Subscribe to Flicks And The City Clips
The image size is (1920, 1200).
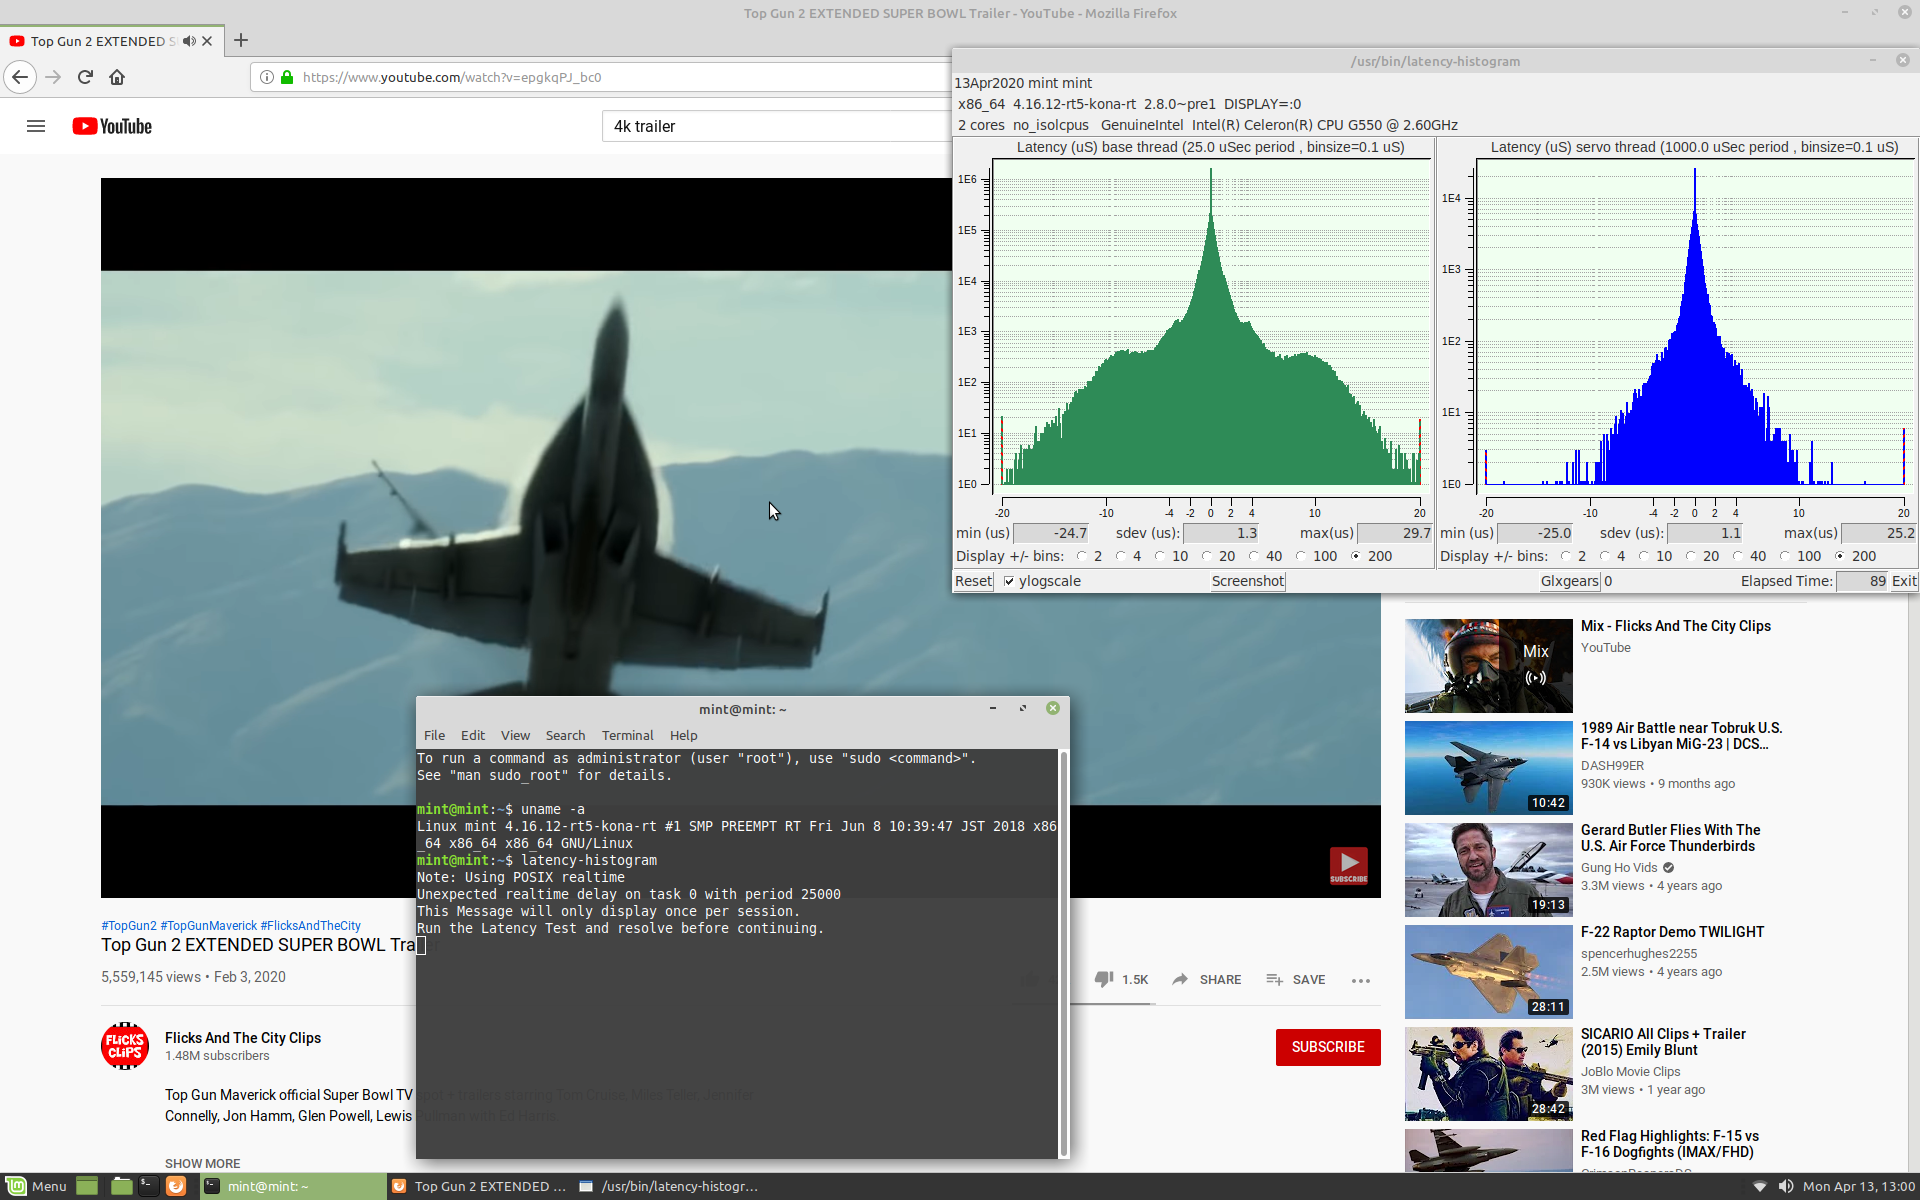[1328, 1047]
